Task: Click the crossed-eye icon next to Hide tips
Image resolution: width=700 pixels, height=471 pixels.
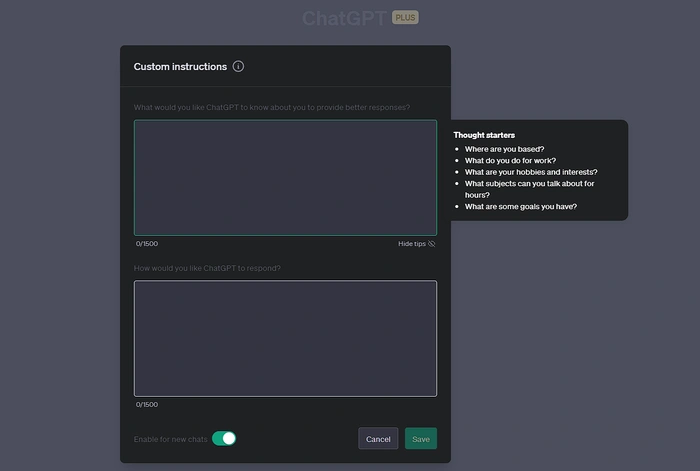Action: [x=432, y=244]
